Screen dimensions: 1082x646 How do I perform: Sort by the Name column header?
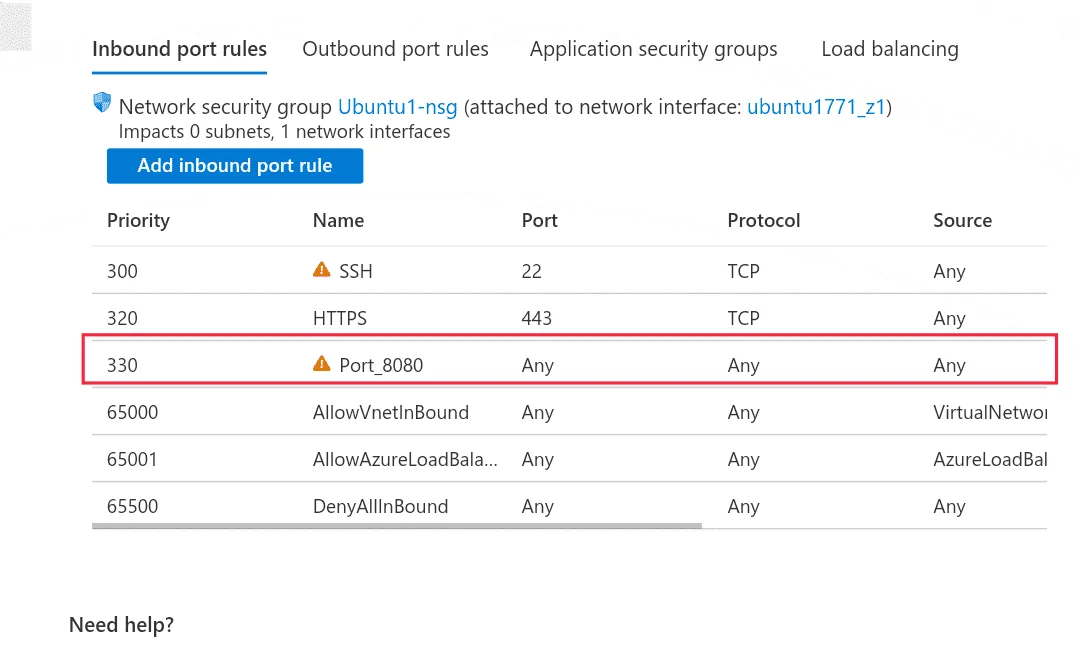[x=338, y=220]
